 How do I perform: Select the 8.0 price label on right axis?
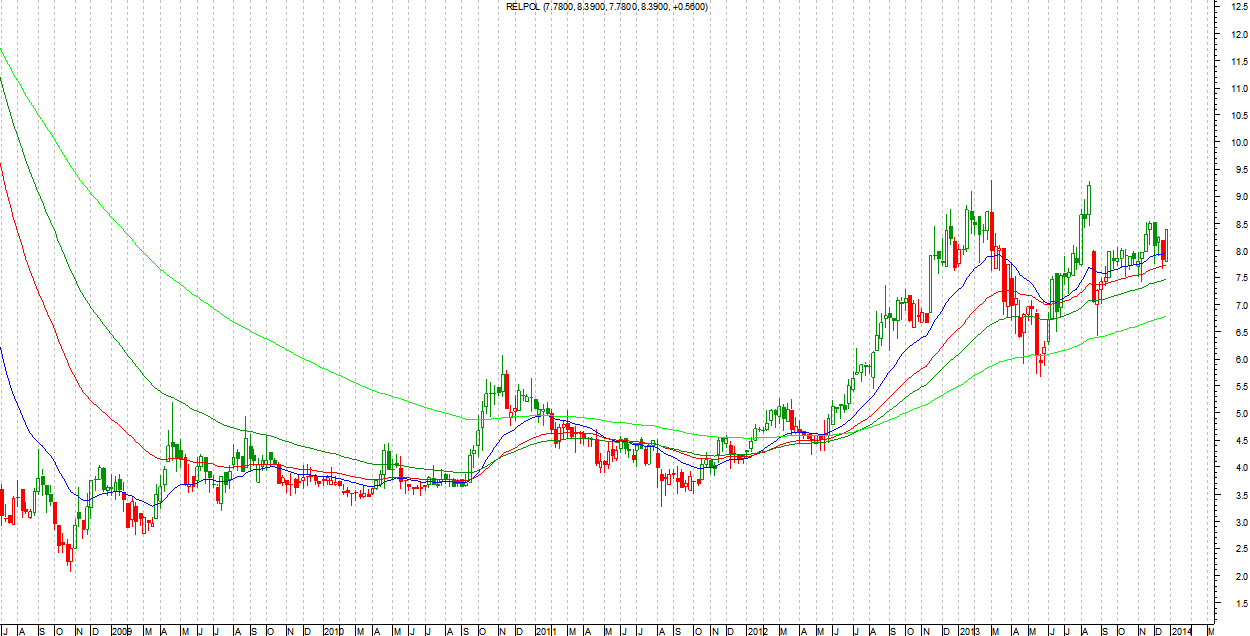(1233, 251)
